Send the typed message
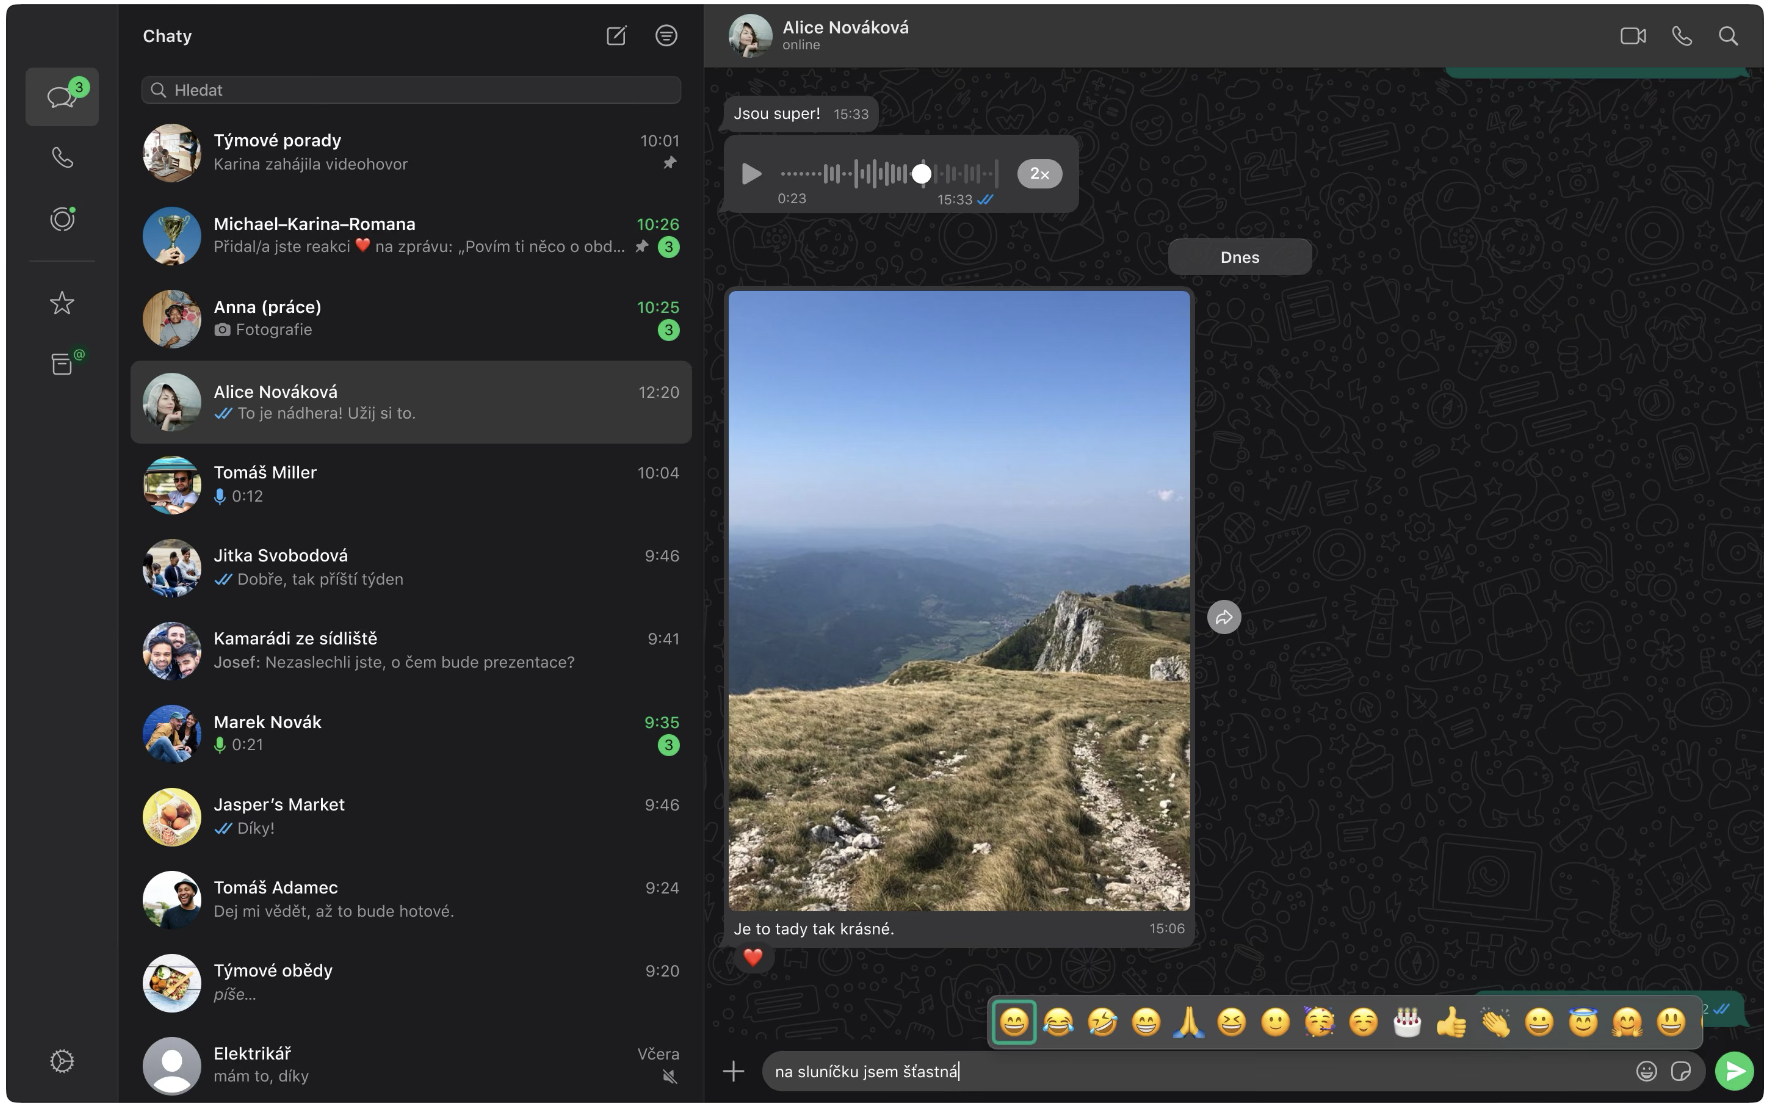Screen dimensions: 1776x1114 pyautogui.click(x=1735, y=1070)
